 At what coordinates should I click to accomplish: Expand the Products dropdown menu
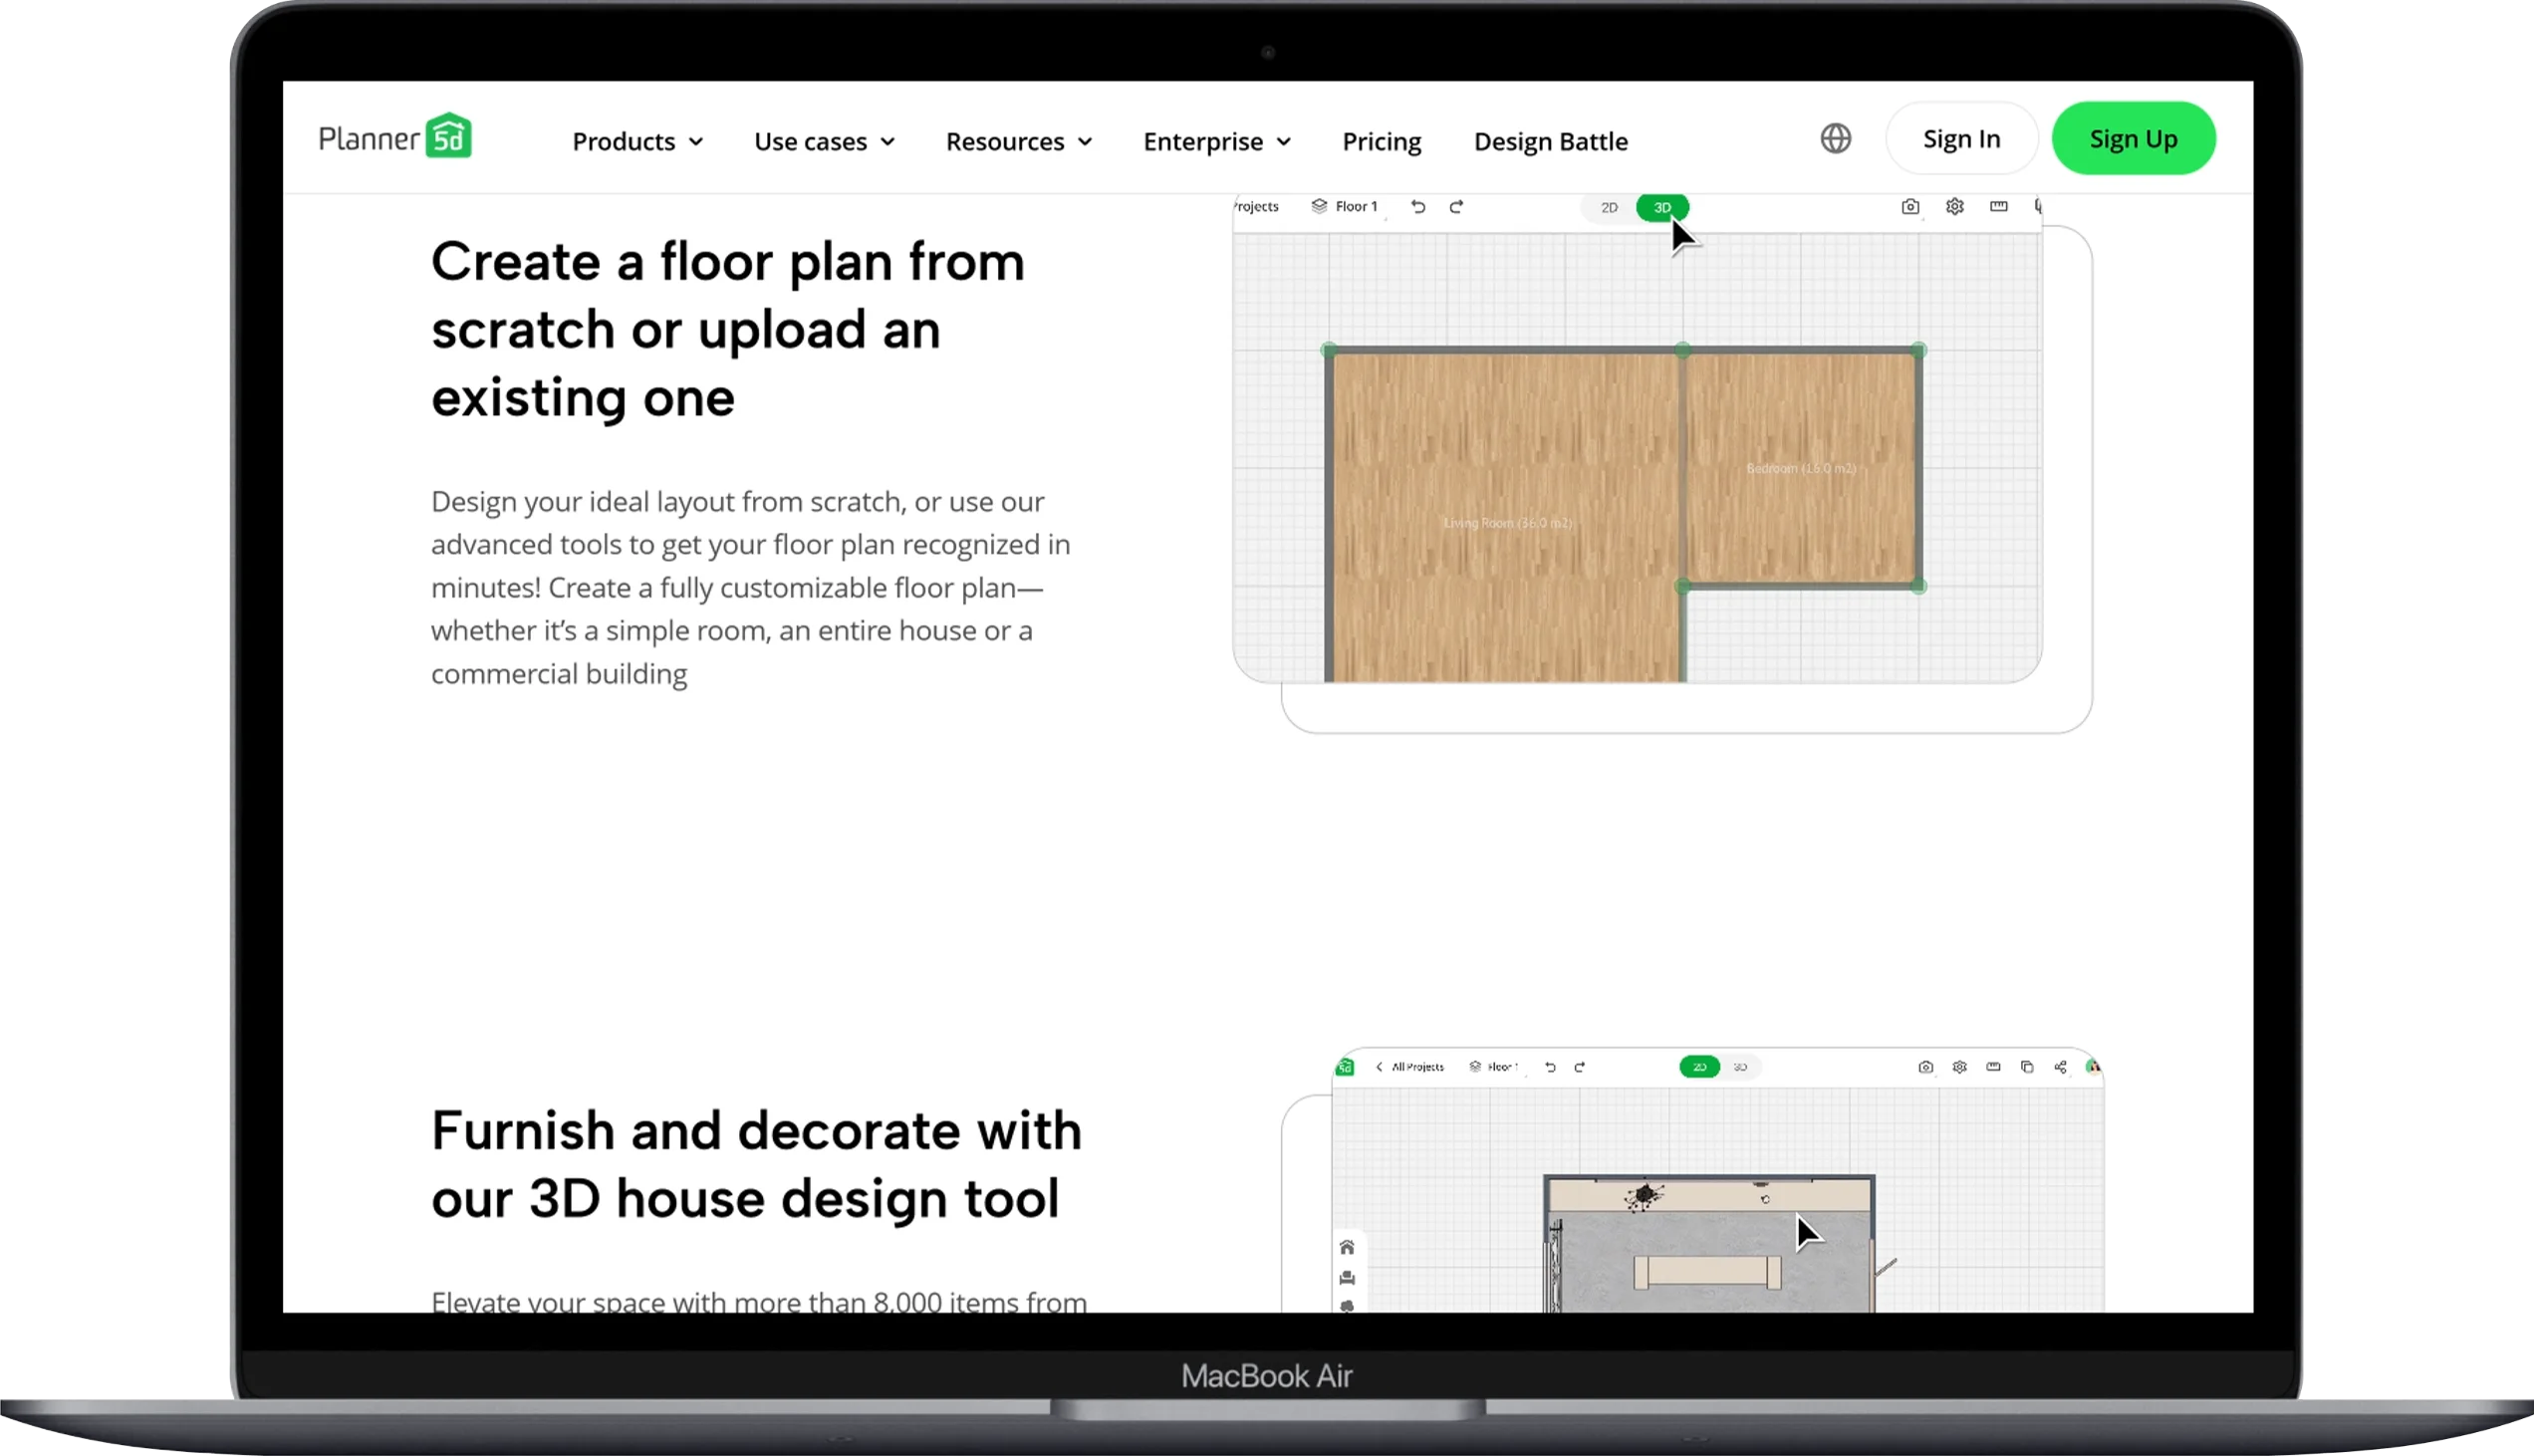coord(637,141)
